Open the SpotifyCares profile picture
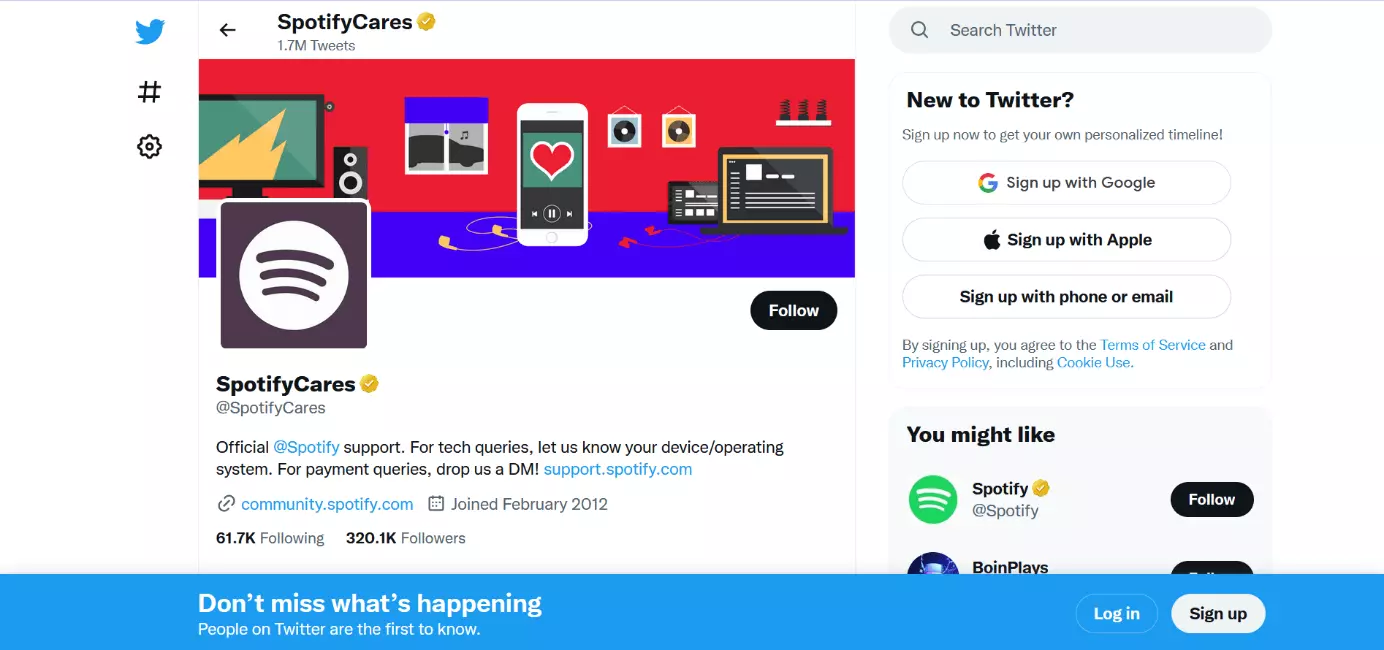The image size is (1384, 650). [294, 275]
